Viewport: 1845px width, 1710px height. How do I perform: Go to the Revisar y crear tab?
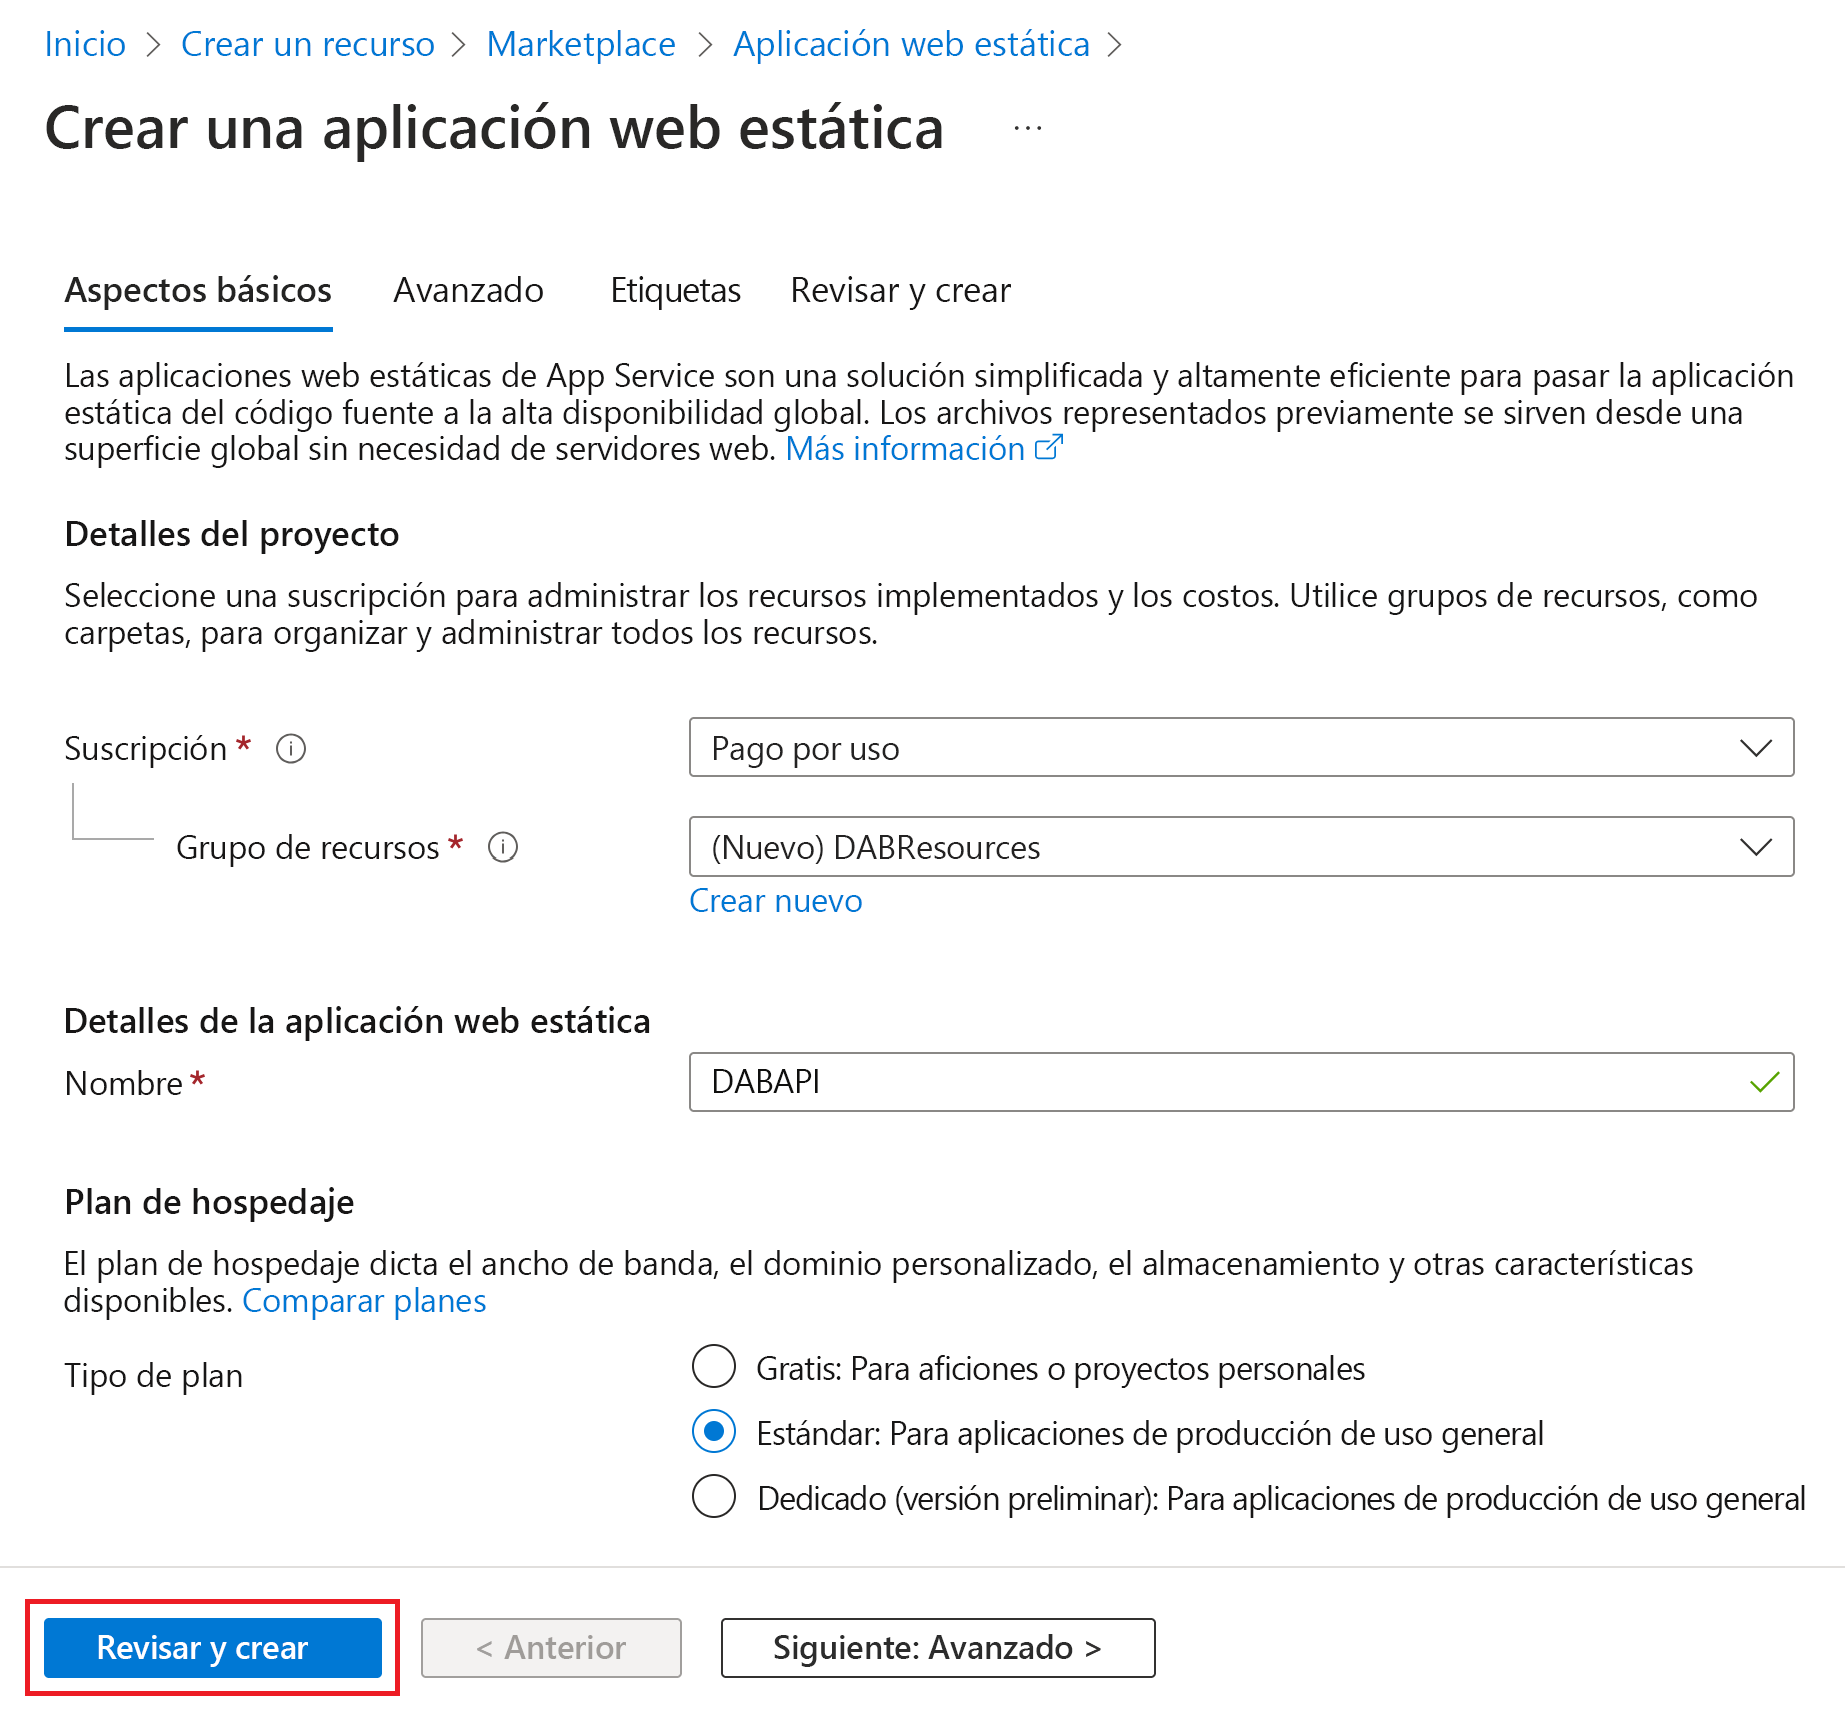point(900,290)
